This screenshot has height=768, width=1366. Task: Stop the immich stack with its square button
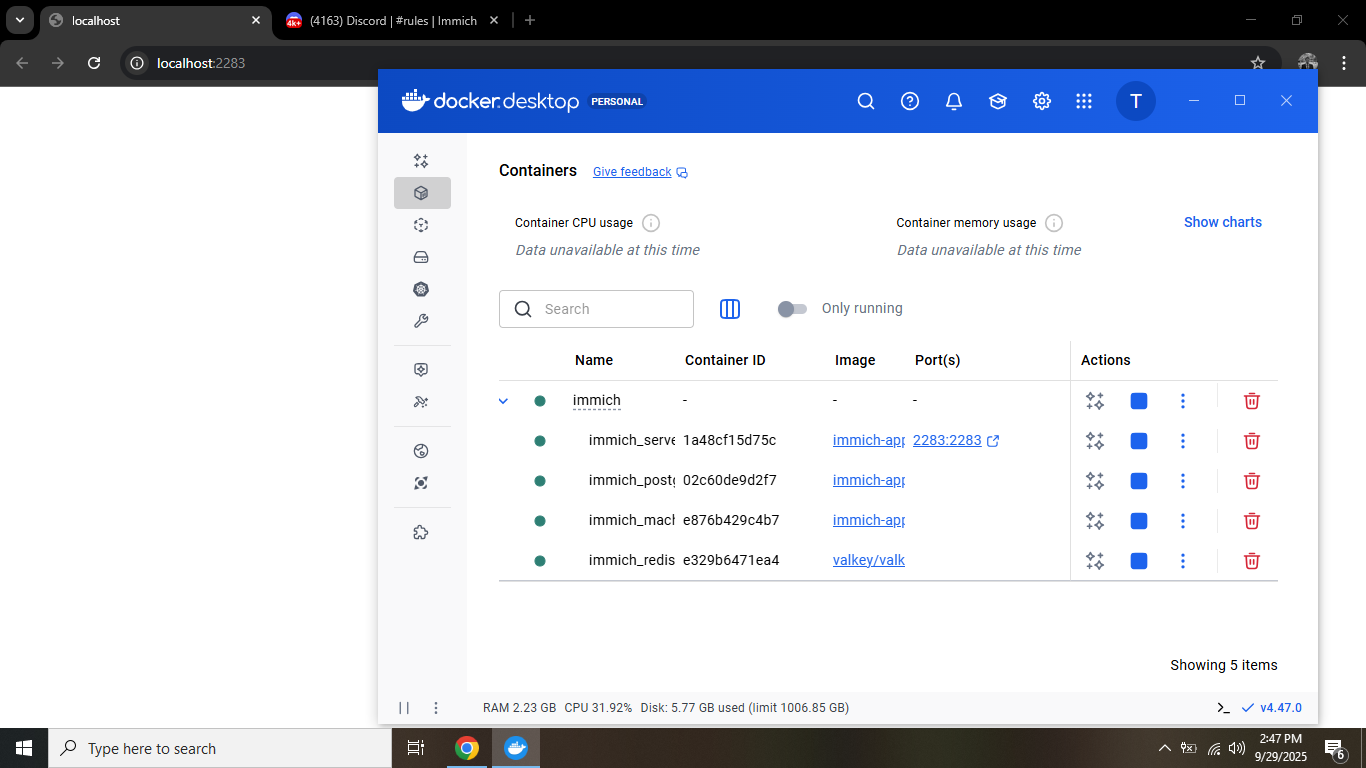coord(1139,401)
